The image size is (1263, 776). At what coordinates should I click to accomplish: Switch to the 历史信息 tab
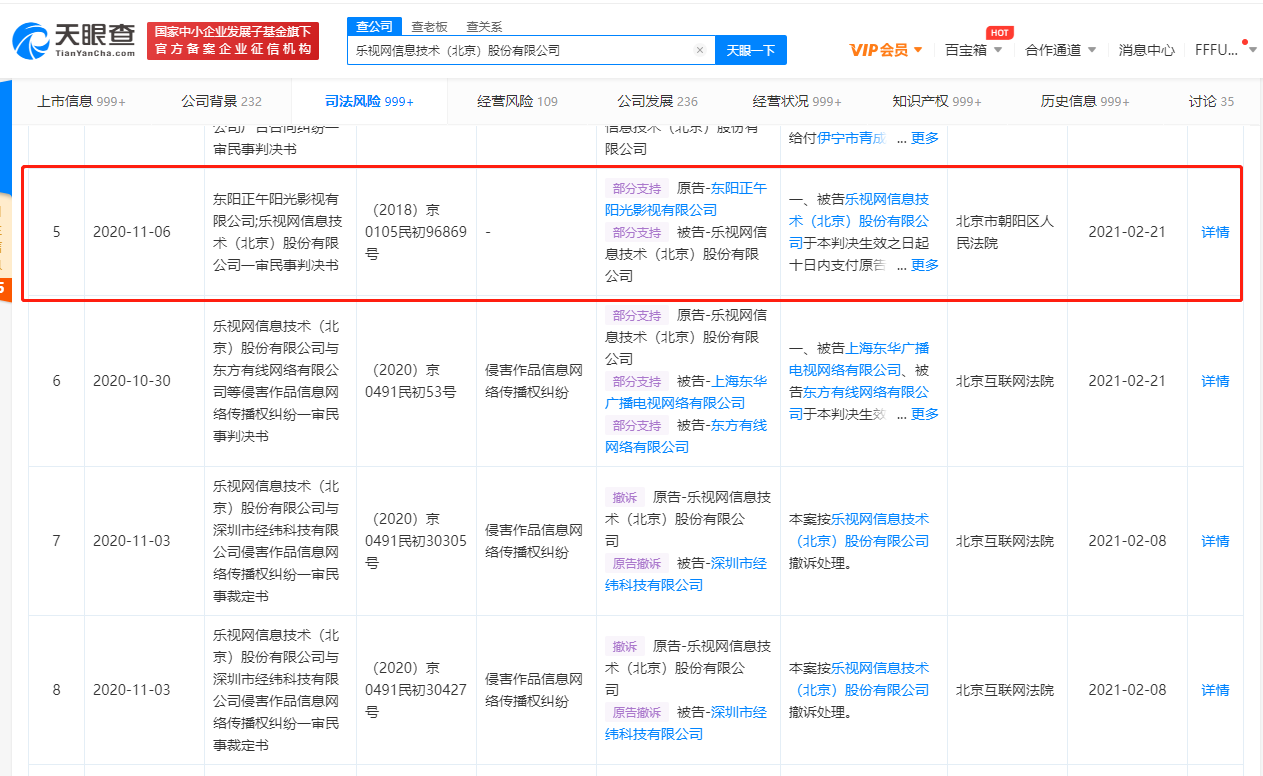pos(1085,101)
